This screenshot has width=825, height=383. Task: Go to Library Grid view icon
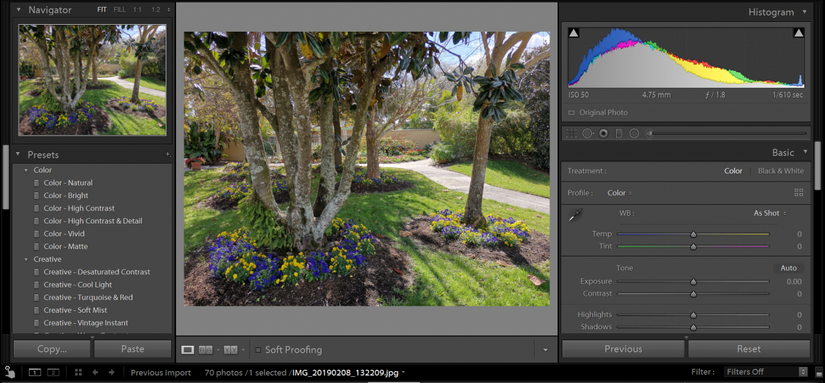tap(78, 372)
